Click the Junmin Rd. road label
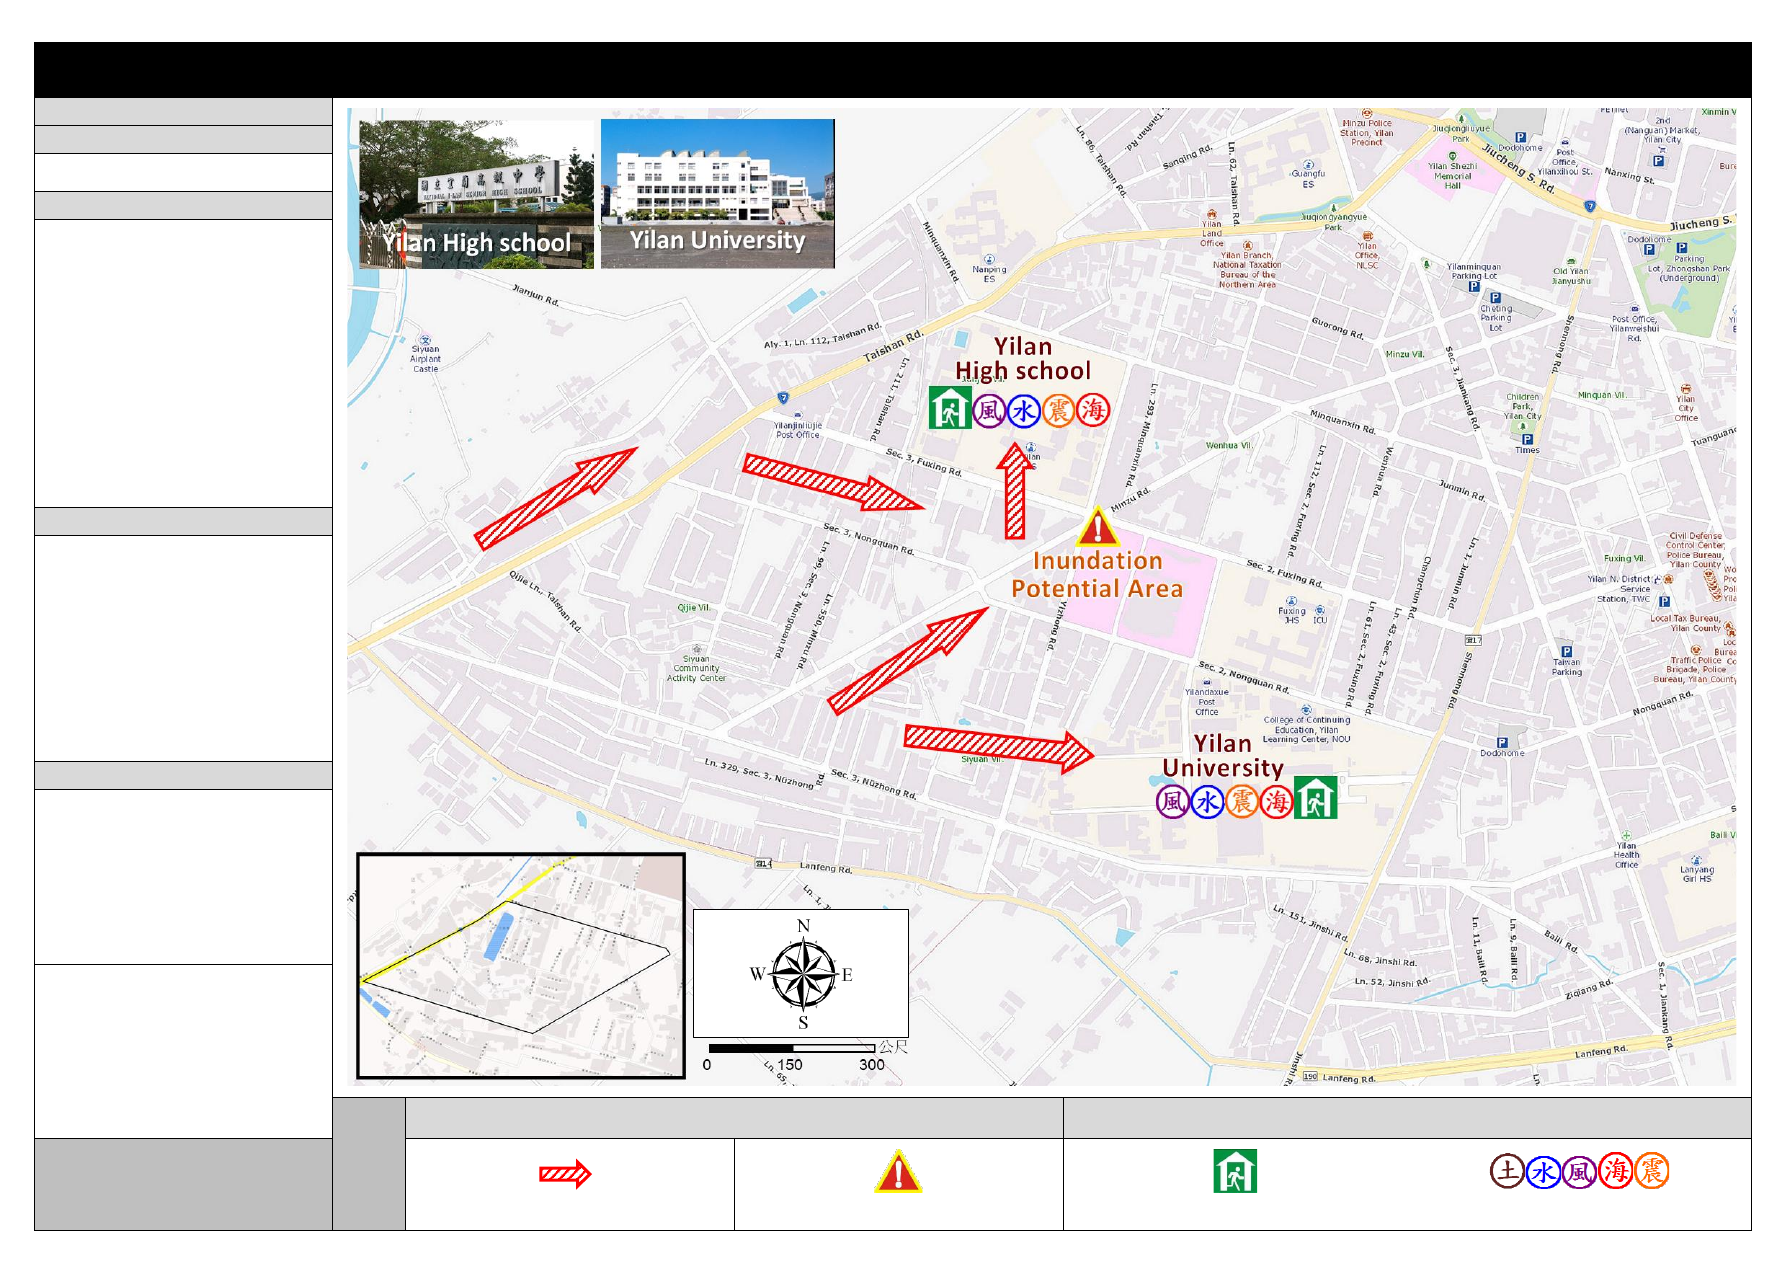Screen dimensions: 1786x1263 click(x=1461, y=489)
